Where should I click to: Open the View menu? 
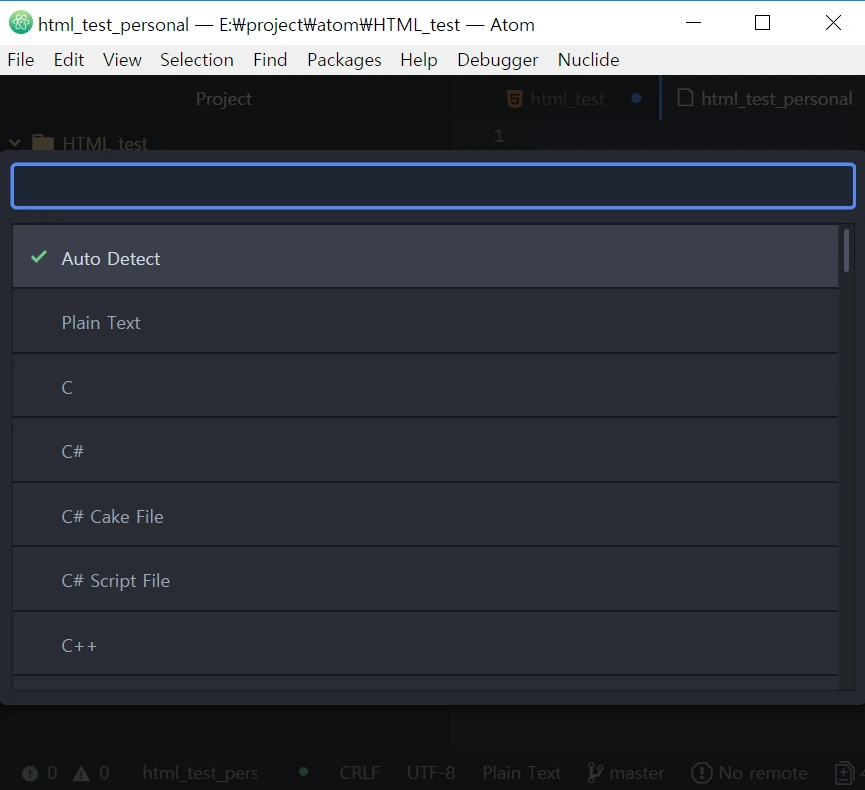122,60
